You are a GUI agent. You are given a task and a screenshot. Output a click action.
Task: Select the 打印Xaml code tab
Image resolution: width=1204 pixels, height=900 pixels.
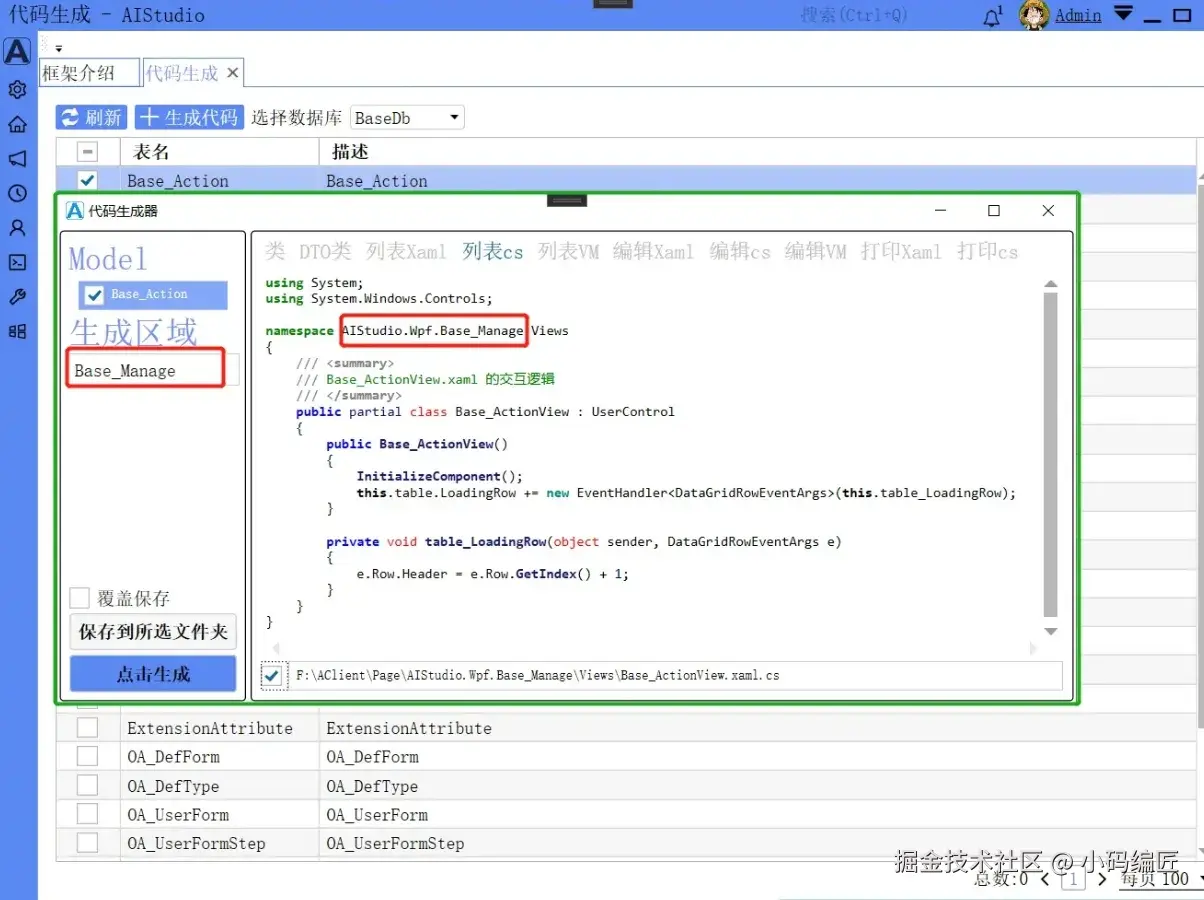point(901,252)
